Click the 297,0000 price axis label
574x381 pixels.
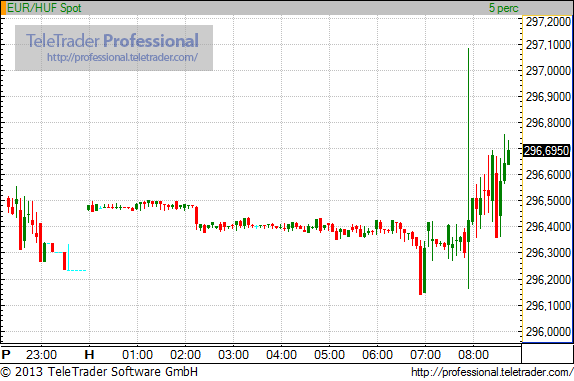pos(548,71)
